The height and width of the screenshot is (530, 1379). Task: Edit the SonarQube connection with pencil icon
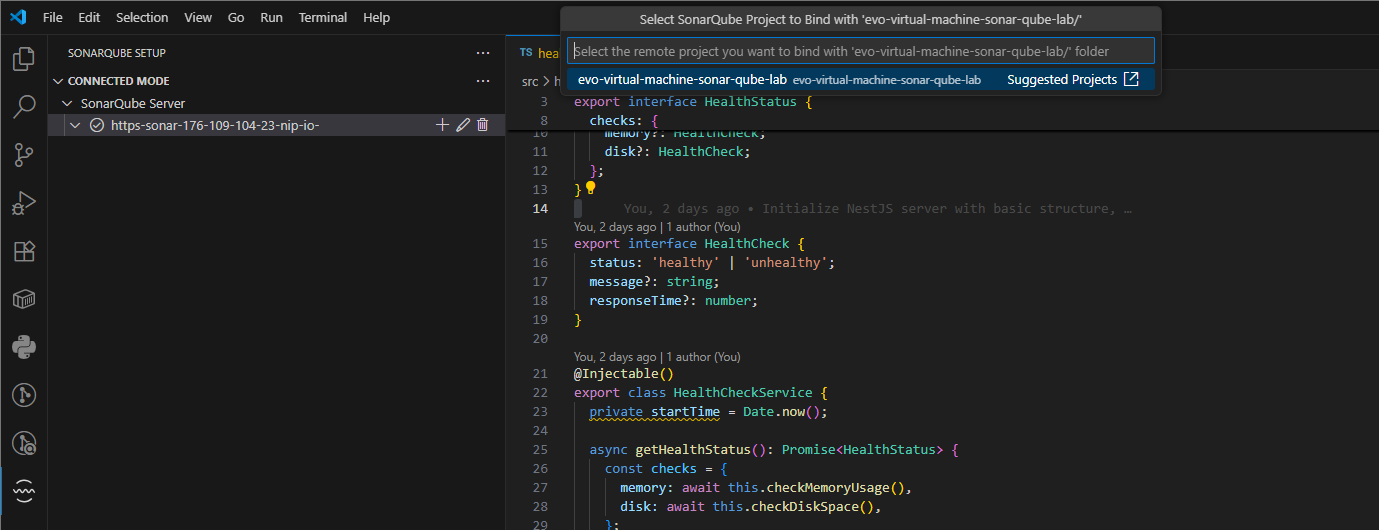pos(463,125)
